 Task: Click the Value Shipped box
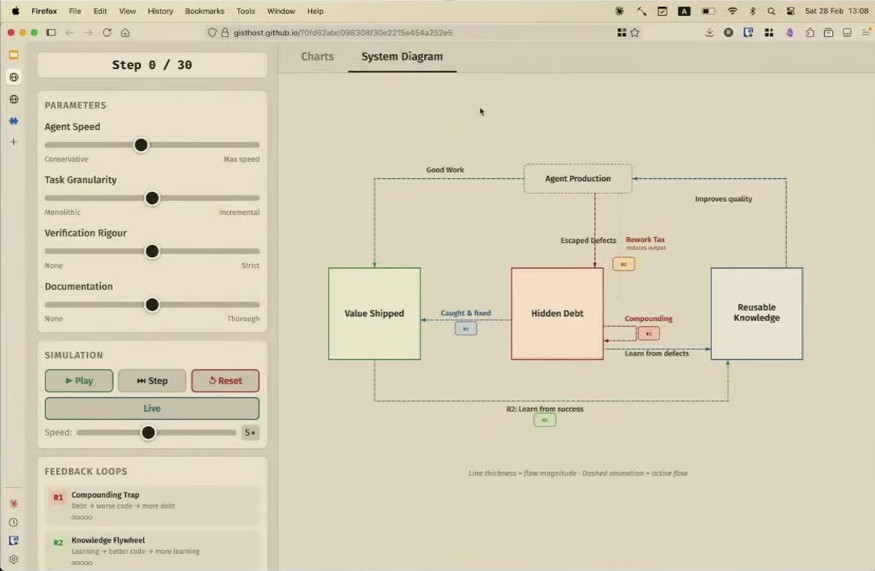click(x=374, y=314)
